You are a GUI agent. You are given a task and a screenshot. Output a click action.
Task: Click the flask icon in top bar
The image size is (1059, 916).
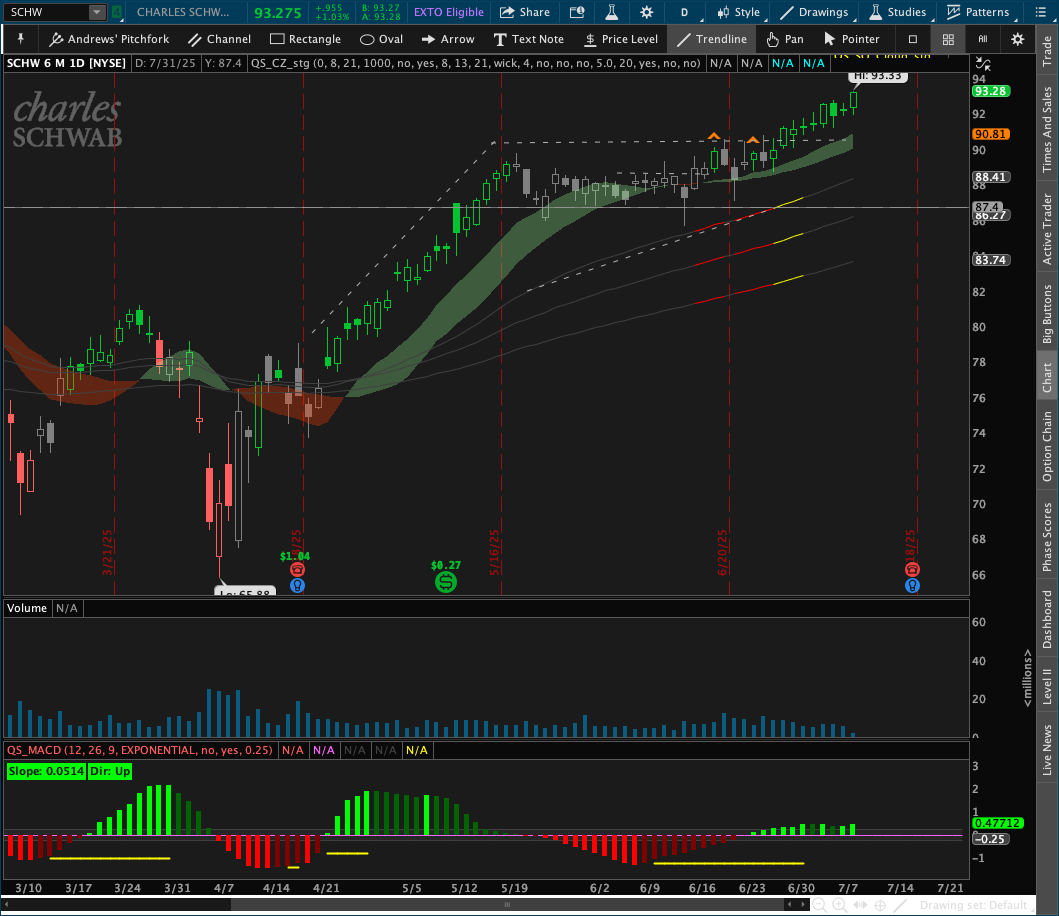pyautogui.click(x=612, y=12)
